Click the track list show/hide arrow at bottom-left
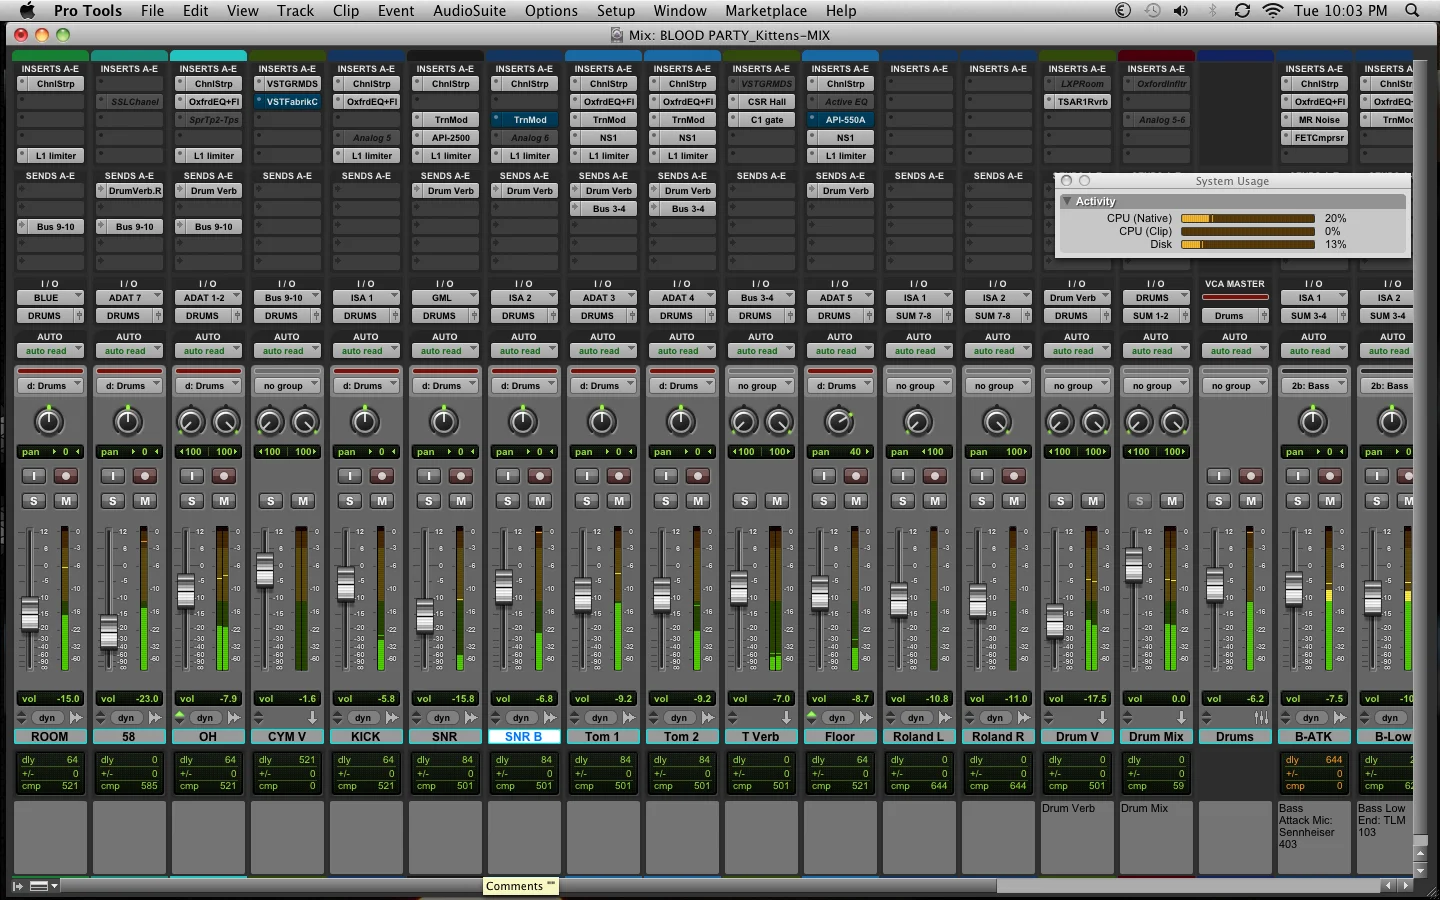This screenshot has width=1440, height=900. (18, 886)
